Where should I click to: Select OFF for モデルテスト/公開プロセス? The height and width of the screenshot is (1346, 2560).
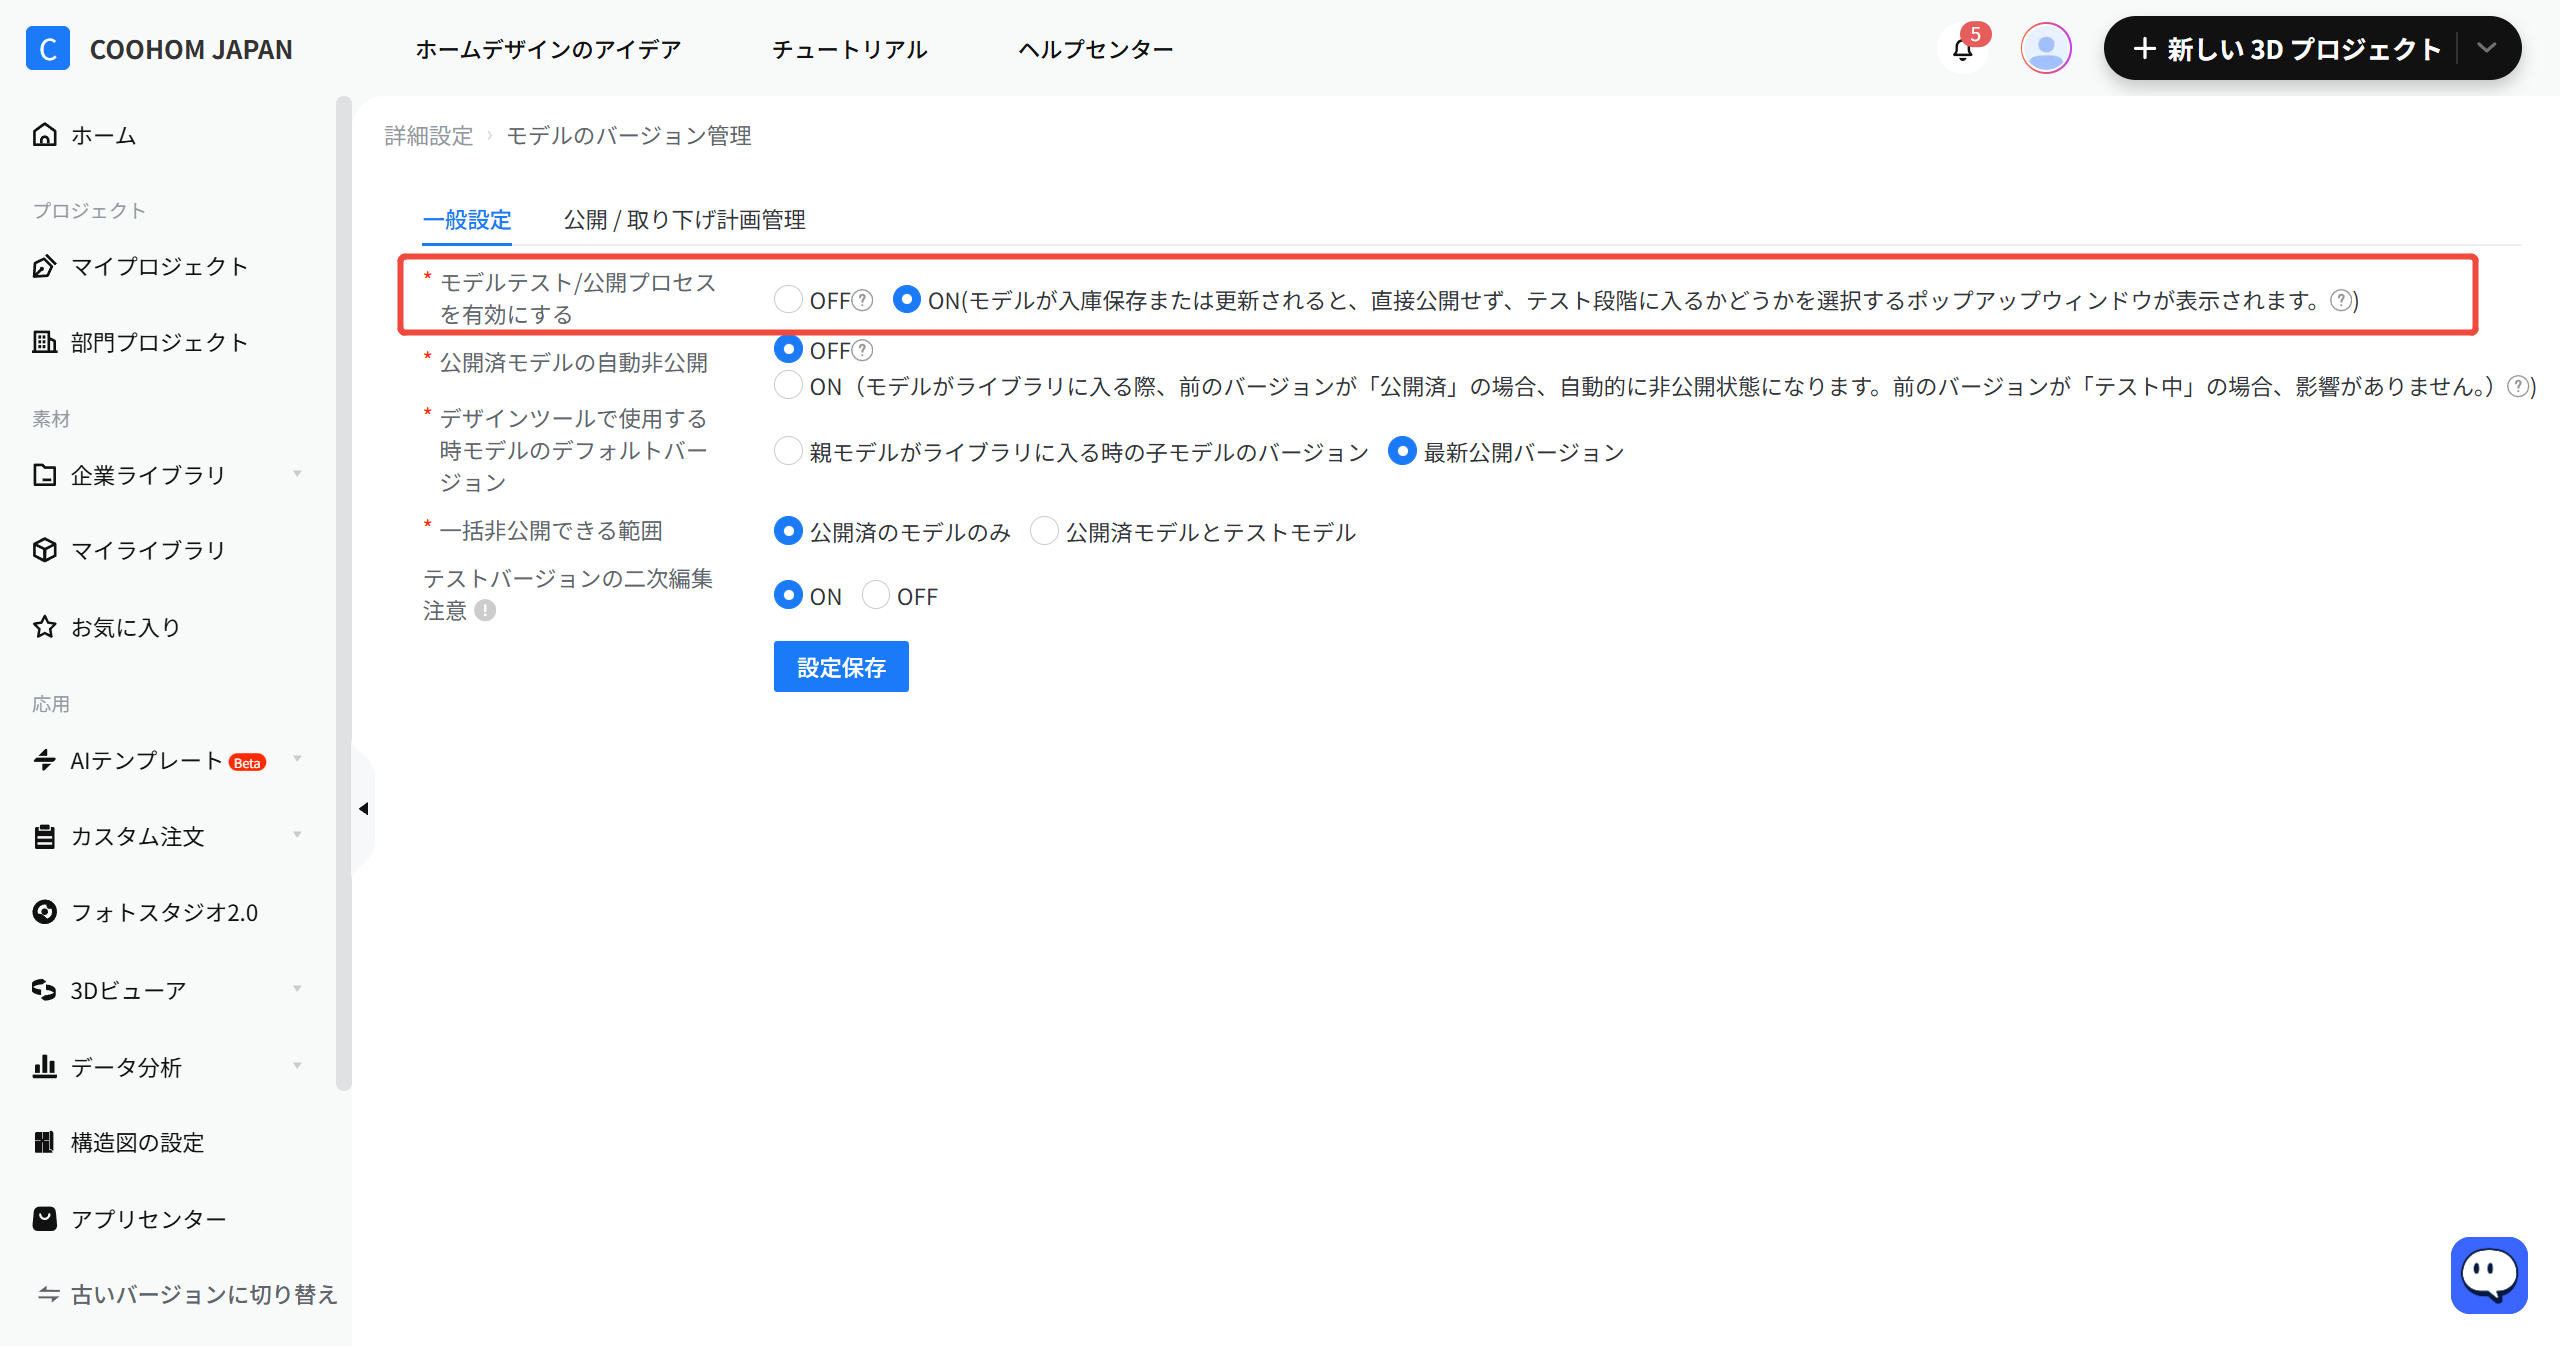point(788,299)
